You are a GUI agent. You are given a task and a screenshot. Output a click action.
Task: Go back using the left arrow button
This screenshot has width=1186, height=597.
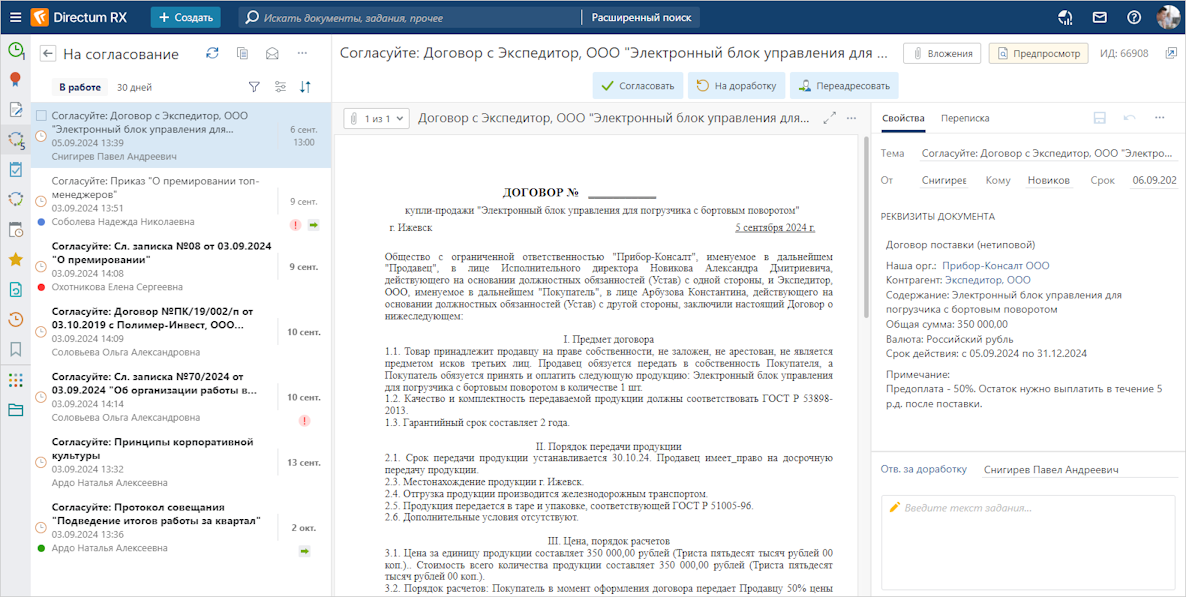(47, 54)
